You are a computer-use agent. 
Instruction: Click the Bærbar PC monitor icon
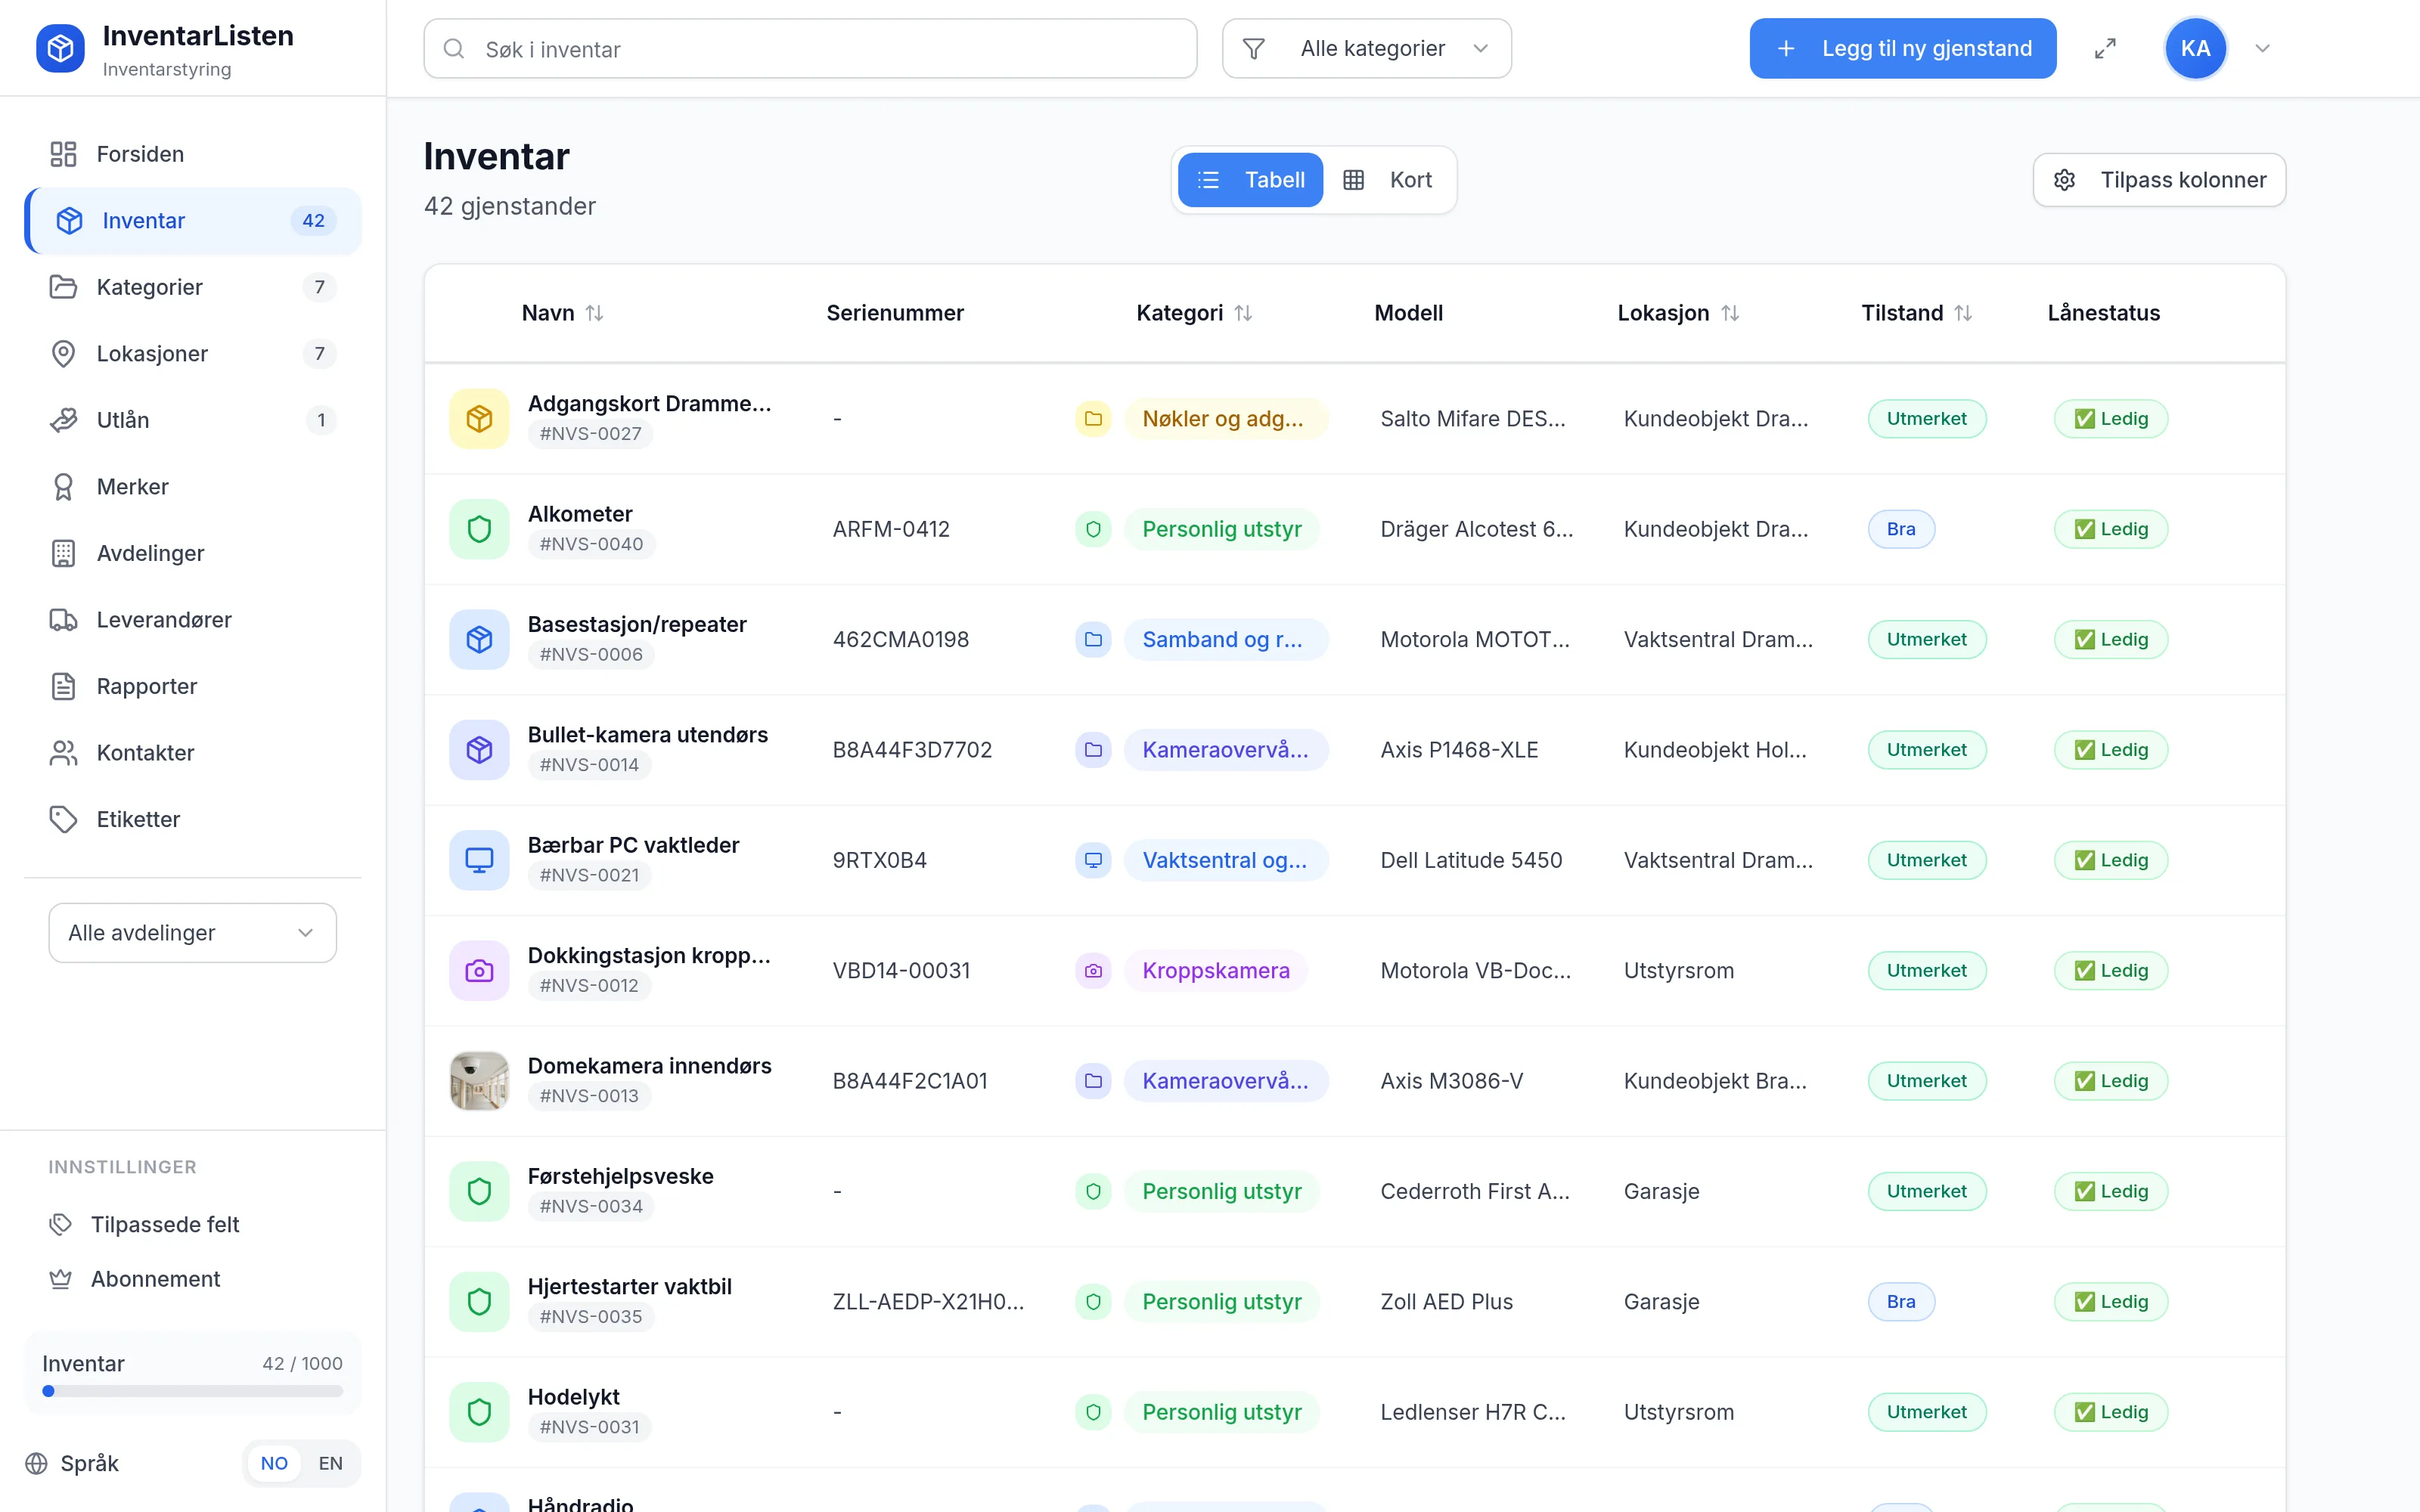tap(479, 860)
